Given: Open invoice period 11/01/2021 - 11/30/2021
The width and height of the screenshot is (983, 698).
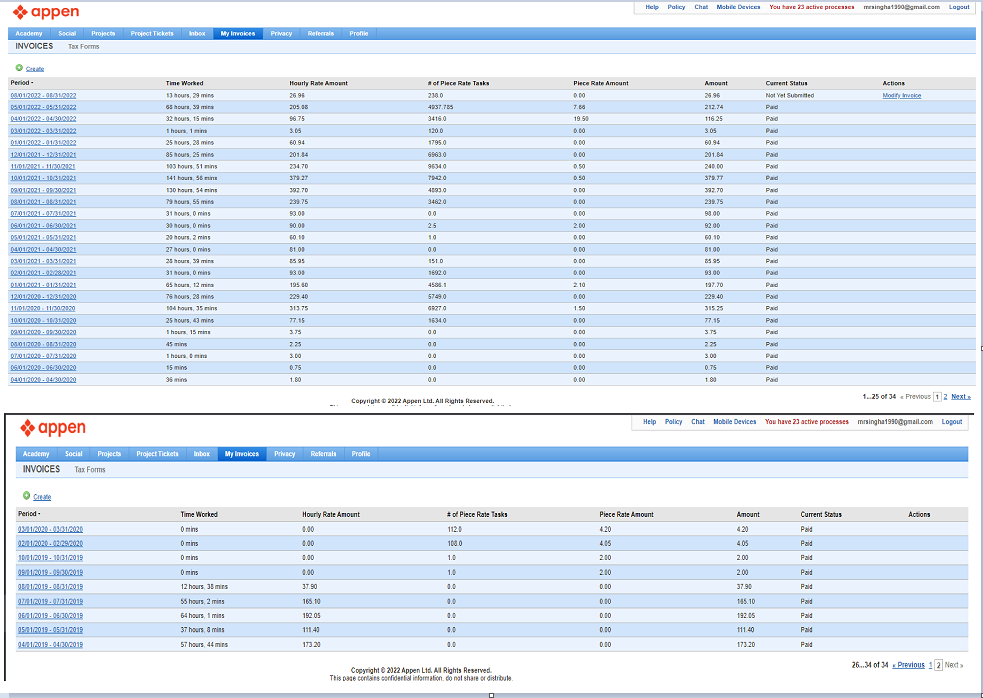Looking at the screenshot, I should point(43,166).
